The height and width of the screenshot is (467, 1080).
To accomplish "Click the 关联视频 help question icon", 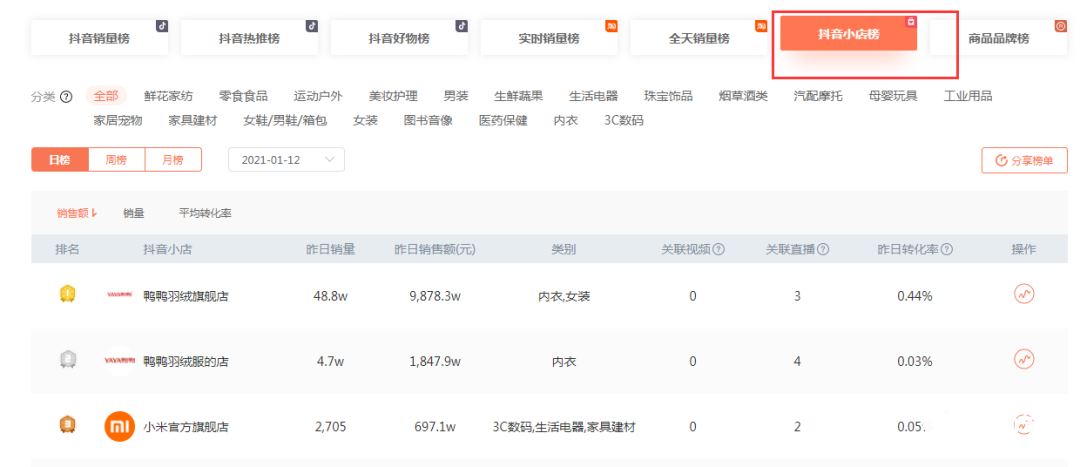I will pos(718,250).
